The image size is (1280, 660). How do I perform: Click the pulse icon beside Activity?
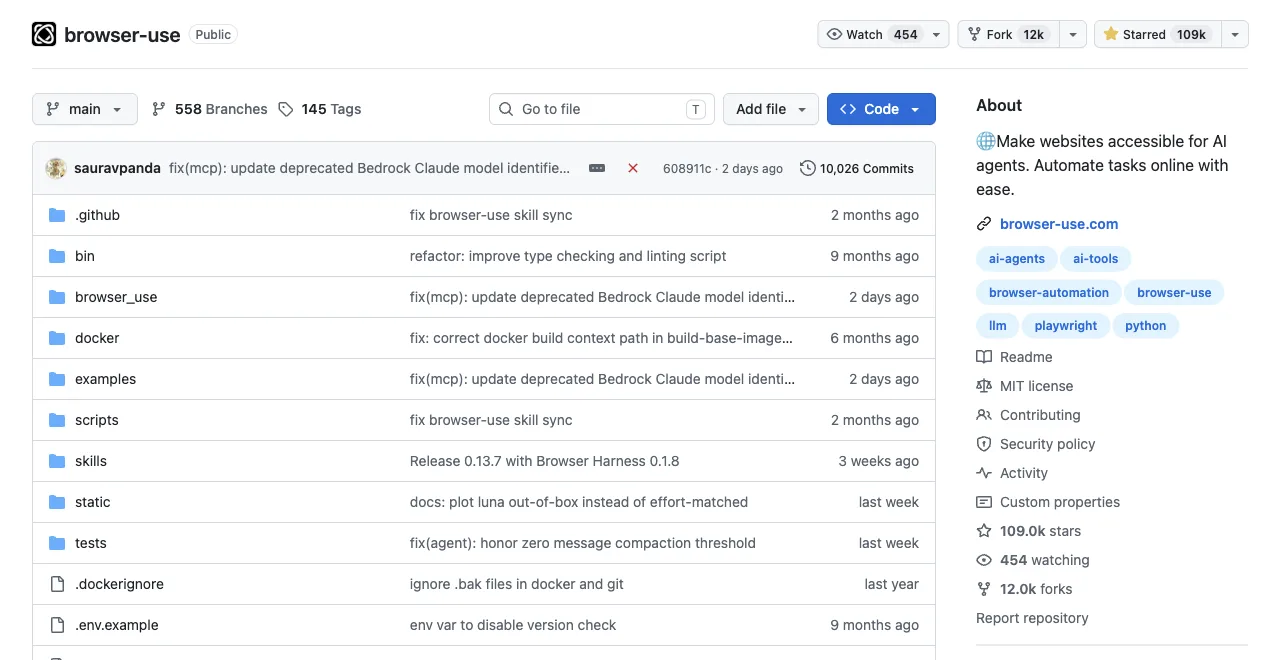click(984, 473)
